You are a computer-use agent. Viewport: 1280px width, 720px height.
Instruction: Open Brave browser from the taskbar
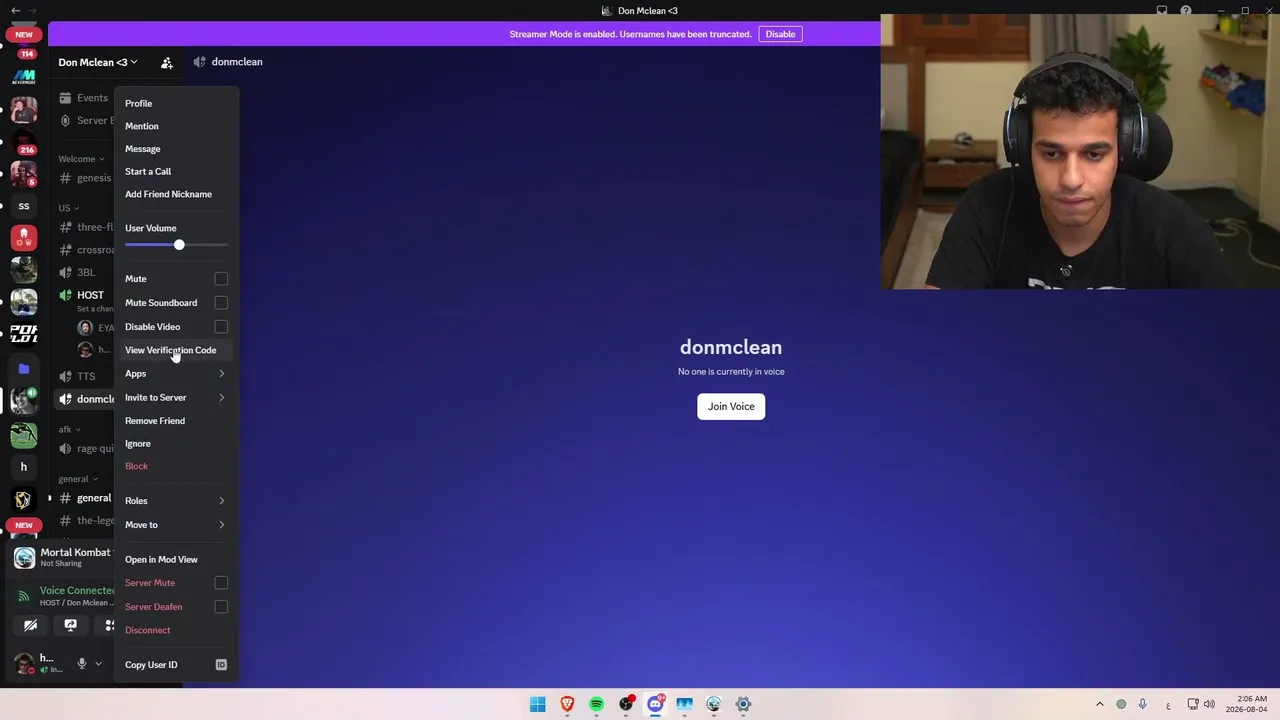coord(567,704)
